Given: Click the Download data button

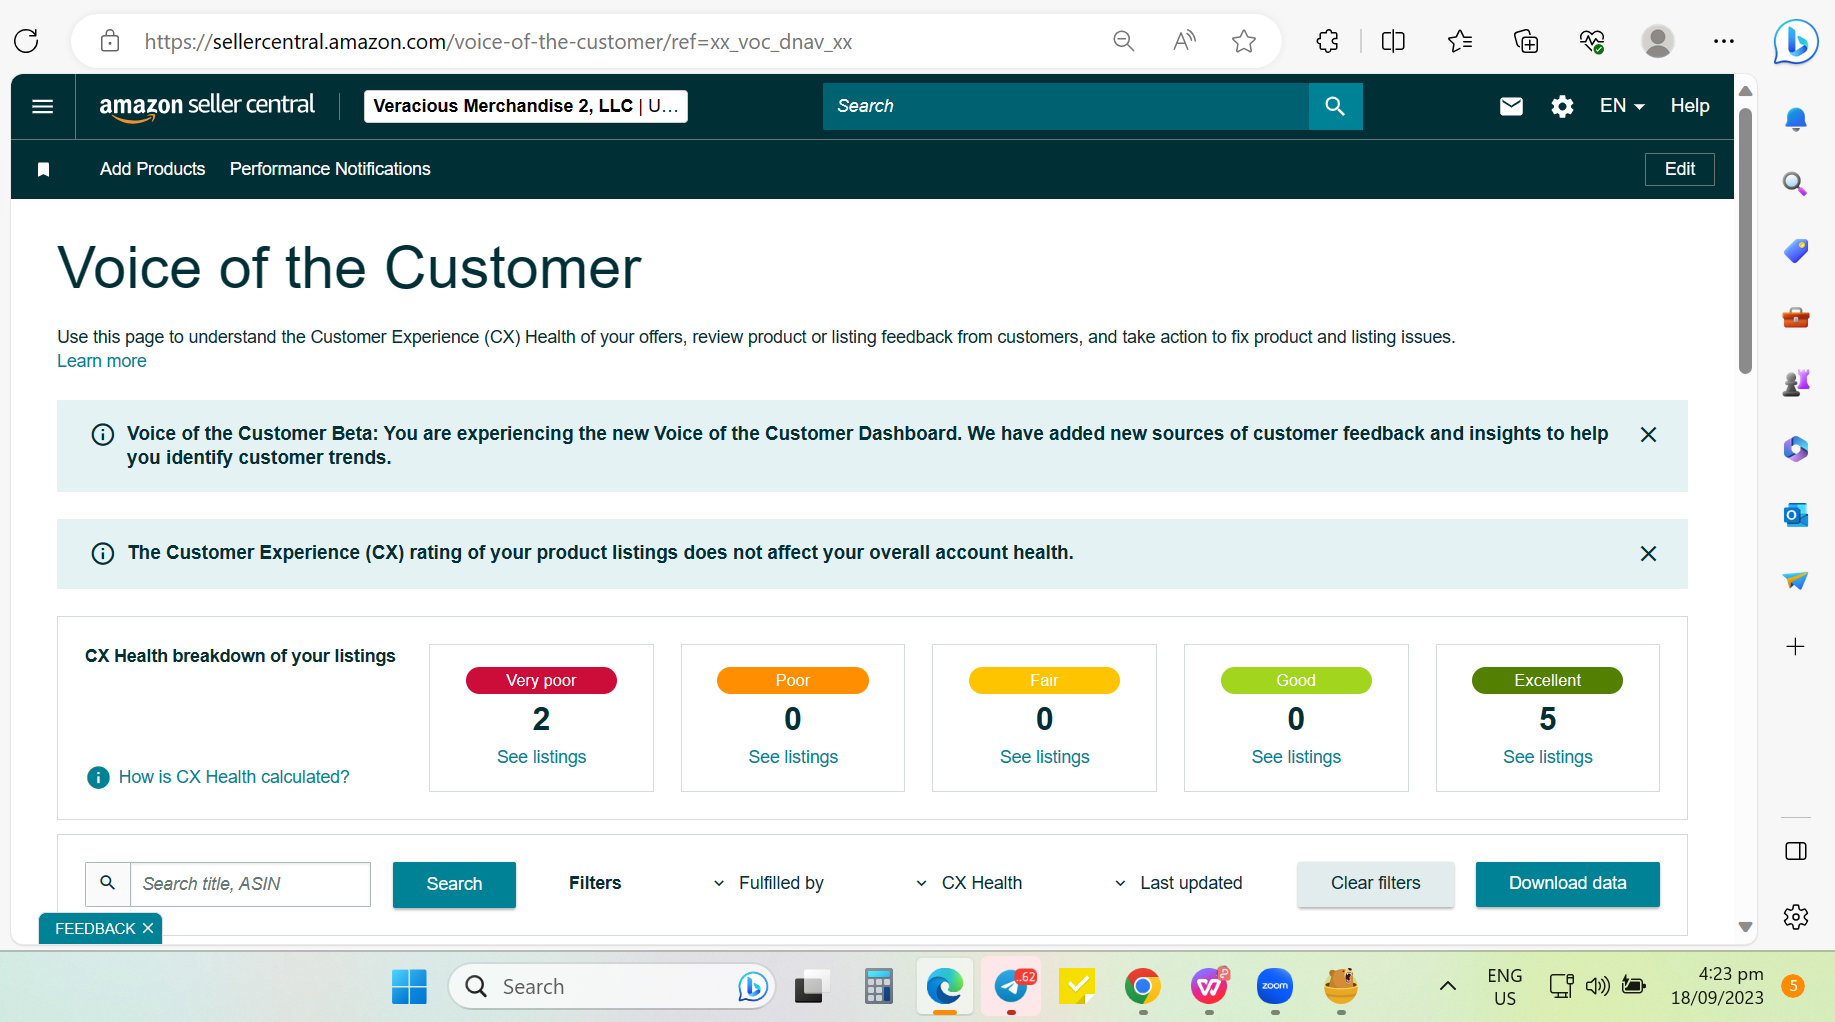Looking at the screenshot, I should (1567, 883).
